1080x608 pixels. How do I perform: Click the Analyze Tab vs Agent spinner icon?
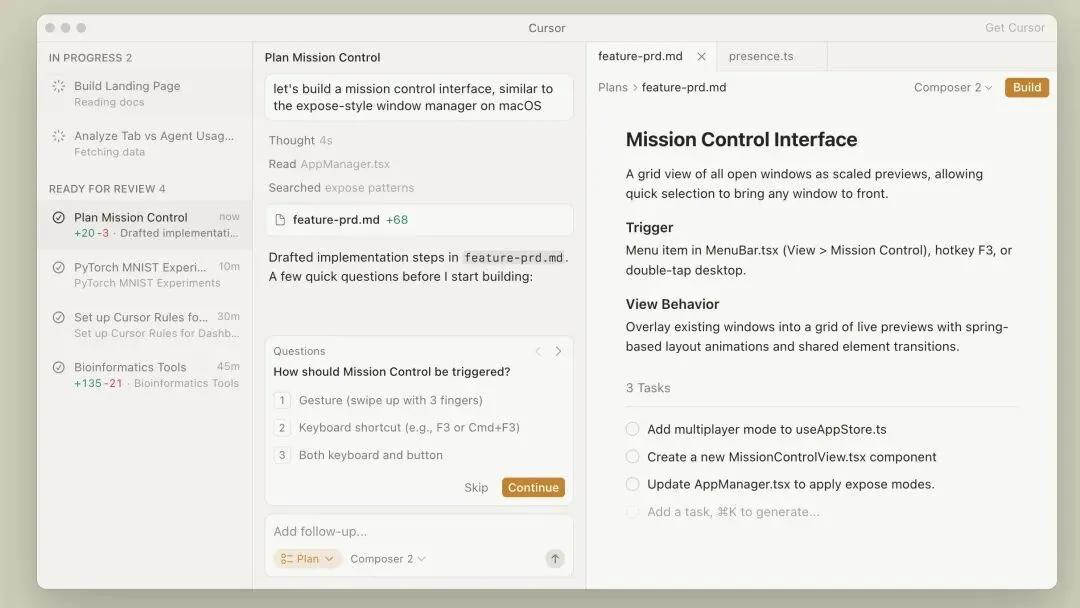tap(59, 136)
